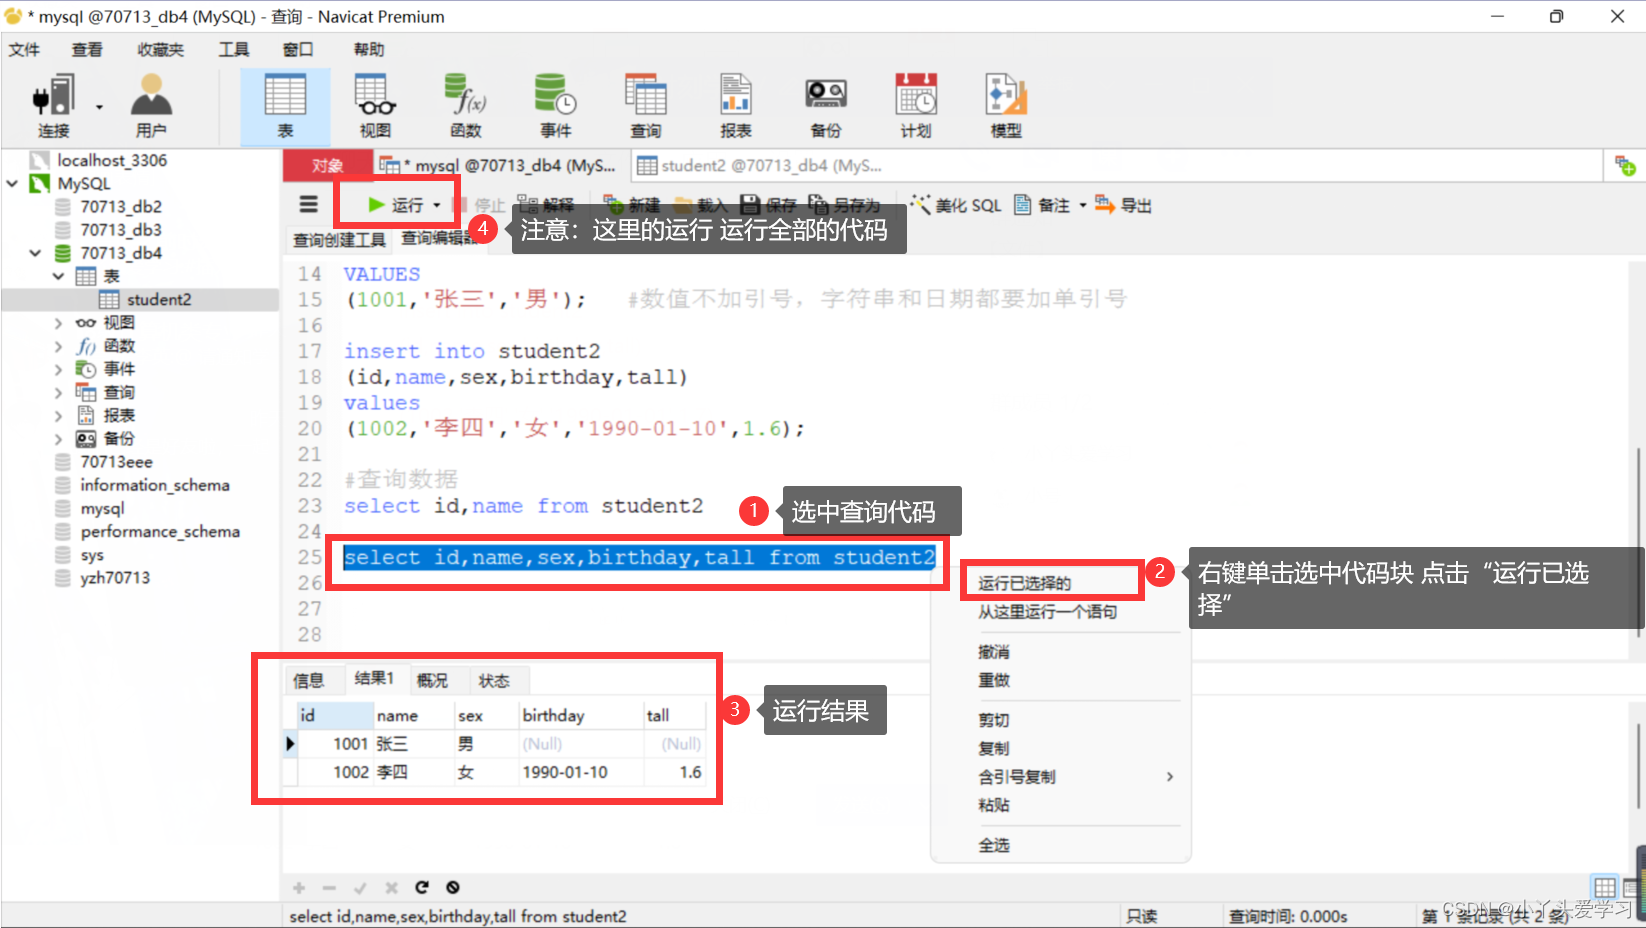Open the 连接 dropdown arrow
Image resolution: width=1646 pixels, height=928 pixels.
(x=99, y=106)
